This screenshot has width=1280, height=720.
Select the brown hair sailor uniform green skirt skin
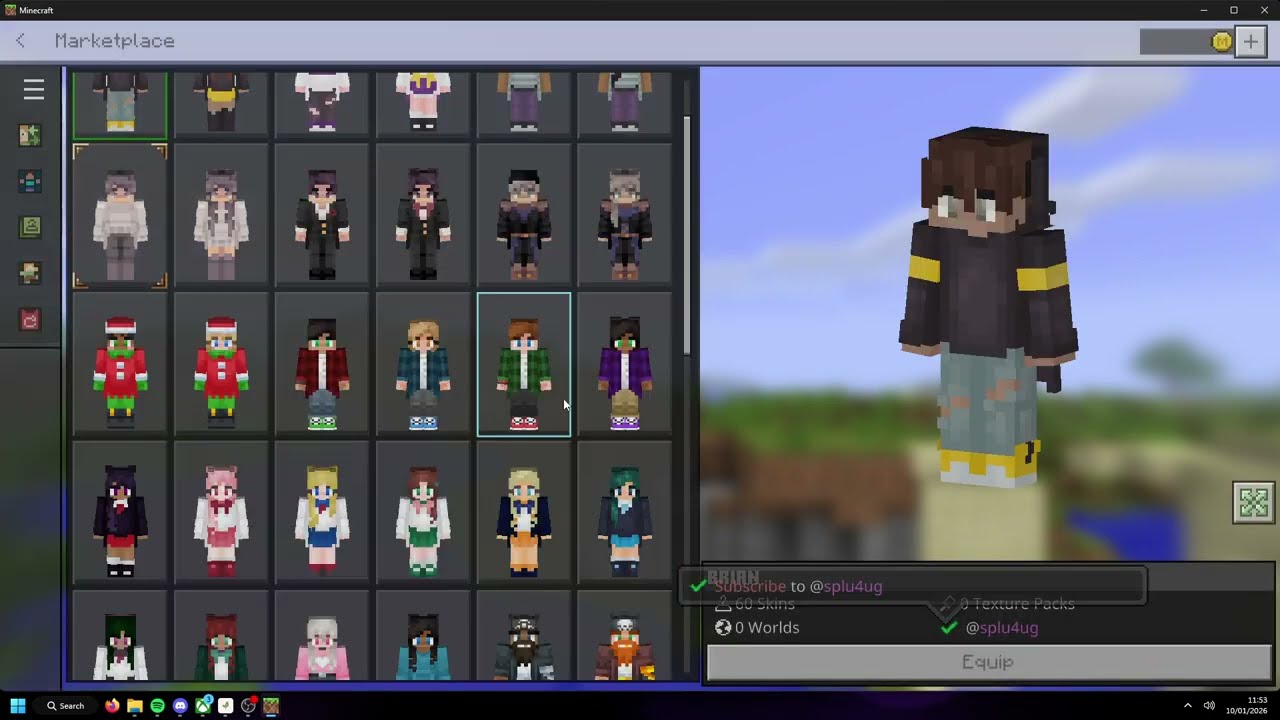(423, 514)
